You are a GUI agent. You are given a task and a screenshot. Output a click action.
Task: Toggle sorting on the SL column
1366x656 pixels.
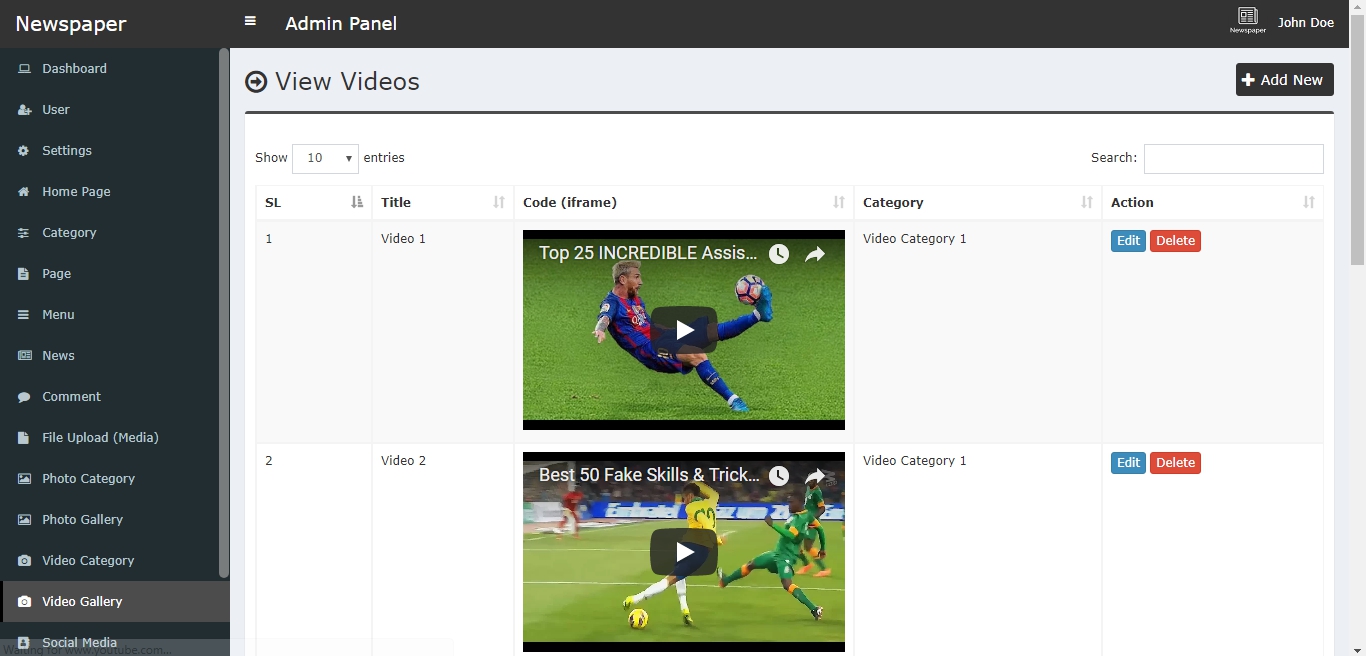[x=357, y=202]
